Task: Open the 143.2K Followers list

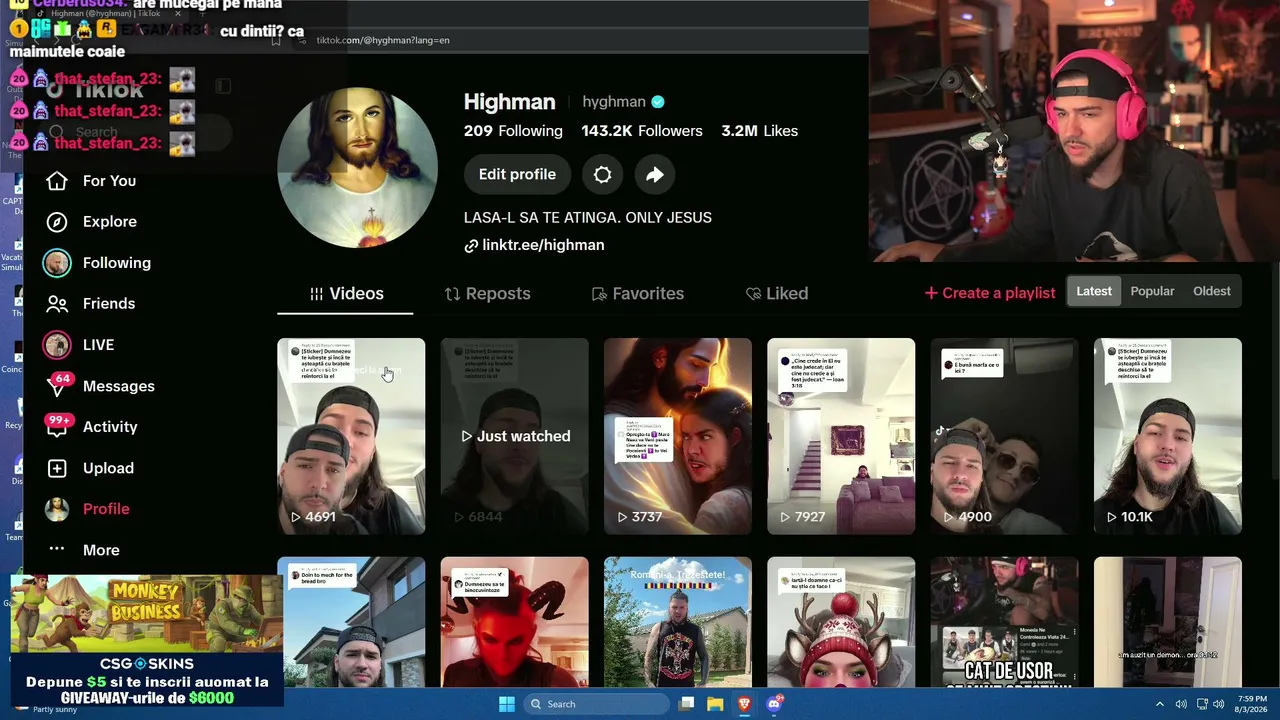Action: click(642, 131)
